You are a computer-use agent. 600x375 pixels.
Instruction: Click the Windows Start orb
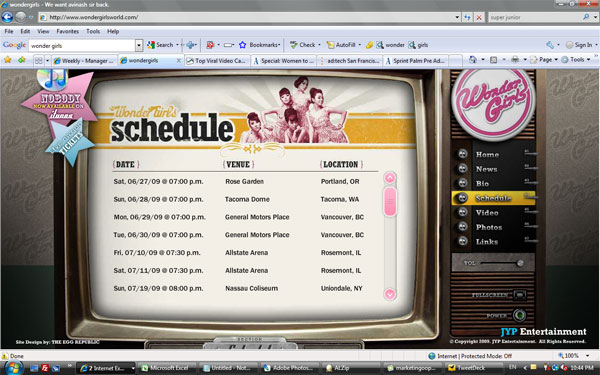point(13,368)
